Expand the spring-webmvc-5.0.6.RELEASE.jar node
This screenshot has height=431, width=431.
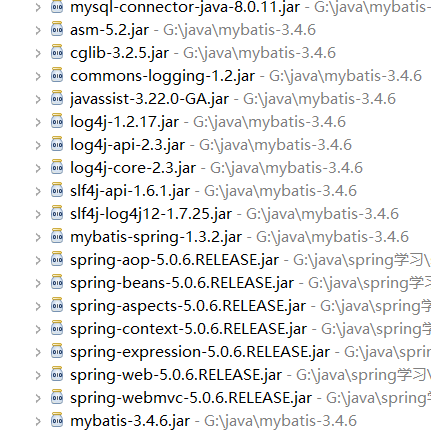point(38,398)
